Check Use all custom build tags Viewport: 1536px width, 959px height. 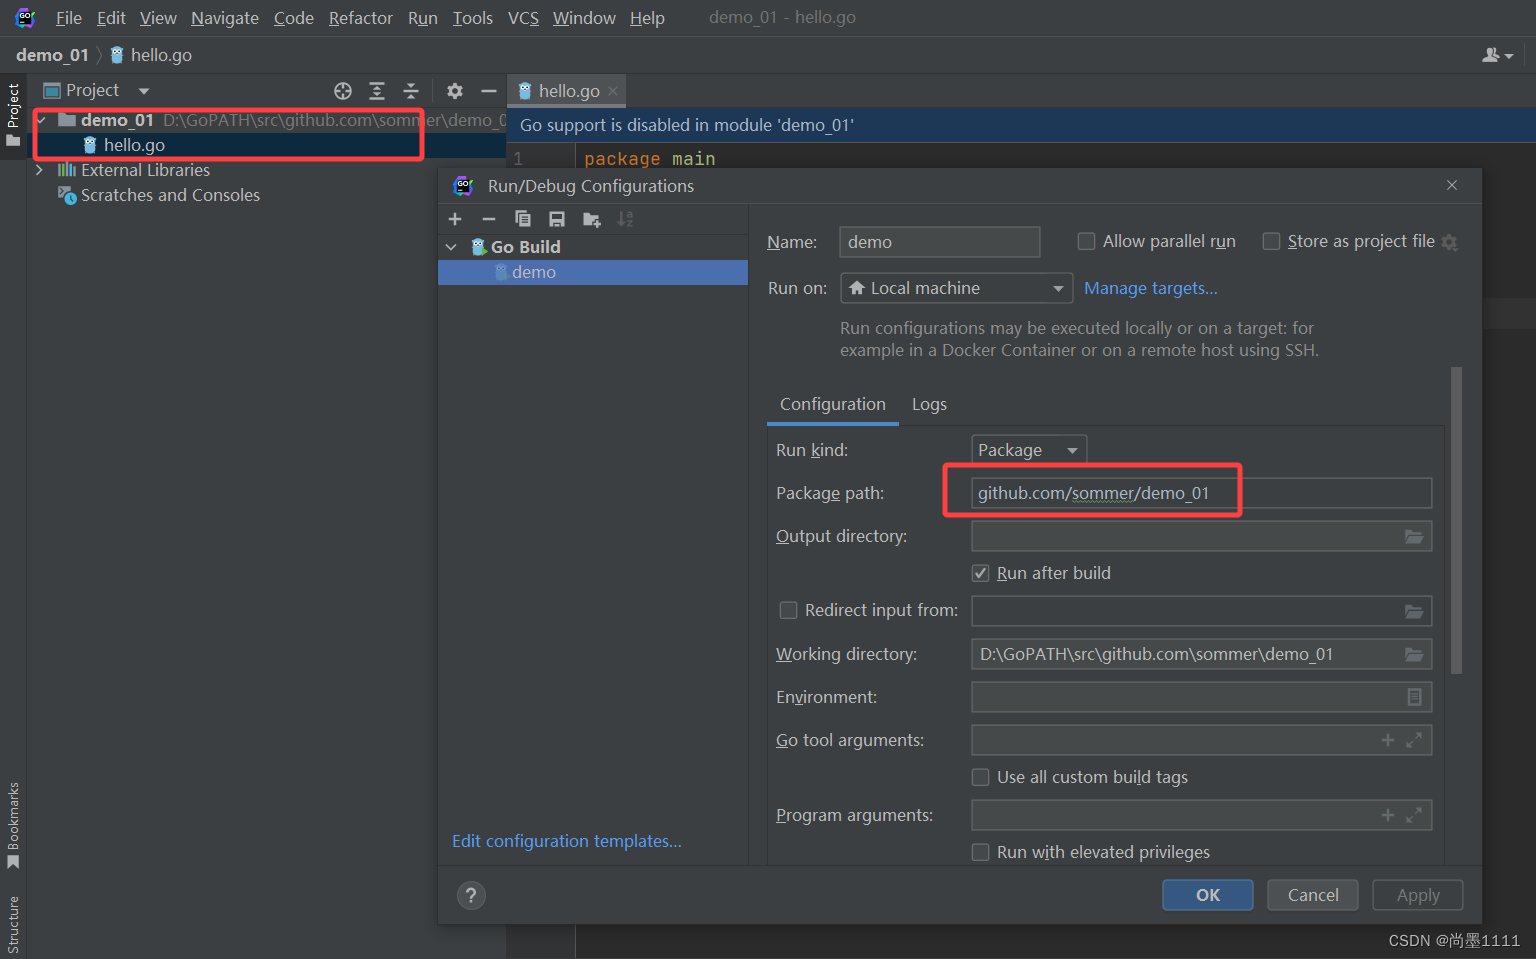click(981, 777)
